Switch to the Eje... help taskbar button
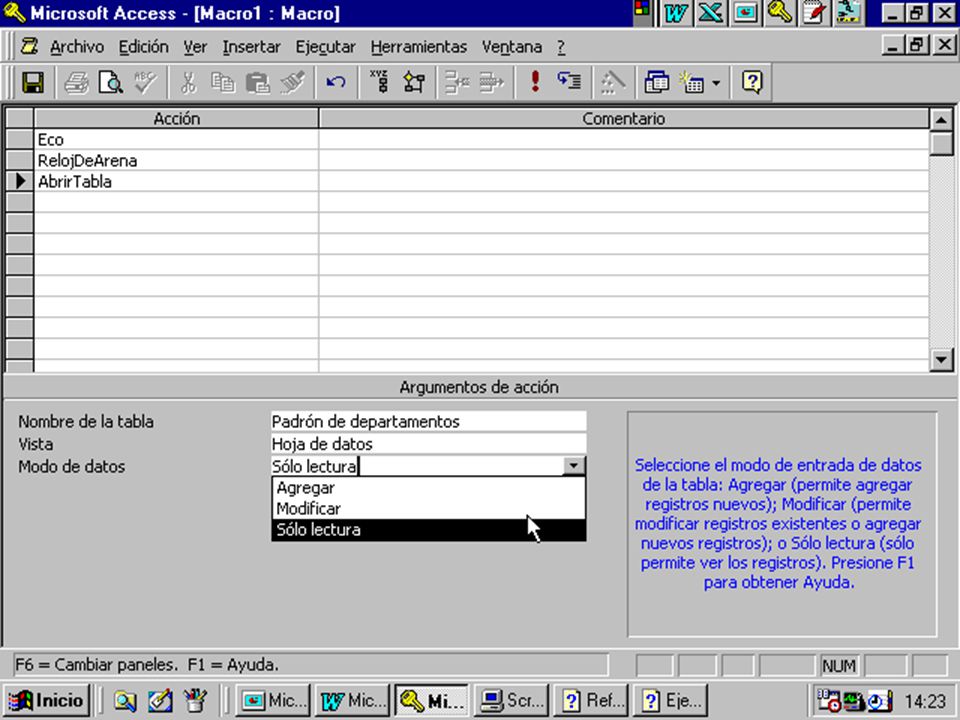 [x=671, y=700]
